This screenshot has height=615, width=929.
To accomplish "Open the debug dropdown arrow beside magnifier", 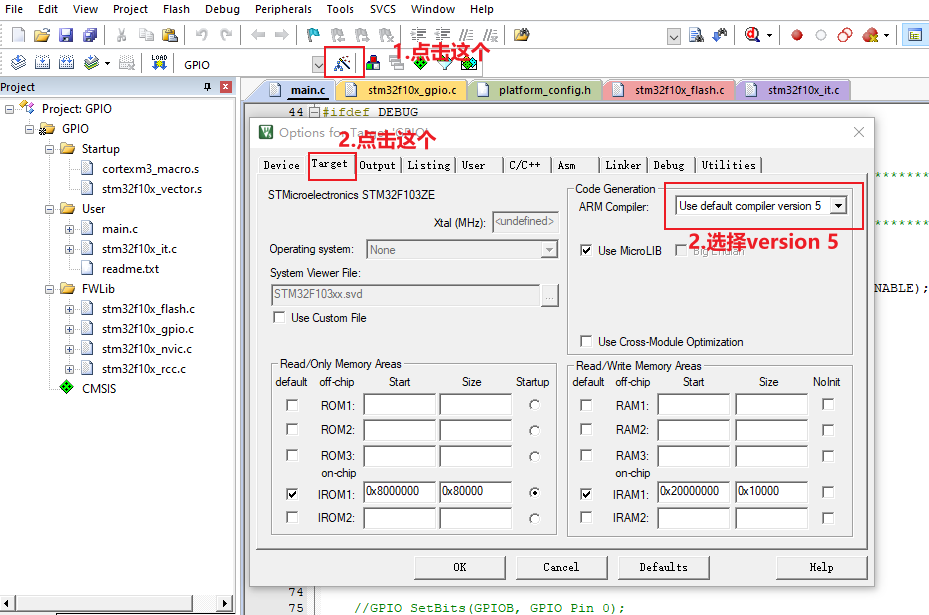I will pyautogui.click(x=770, y=36).
